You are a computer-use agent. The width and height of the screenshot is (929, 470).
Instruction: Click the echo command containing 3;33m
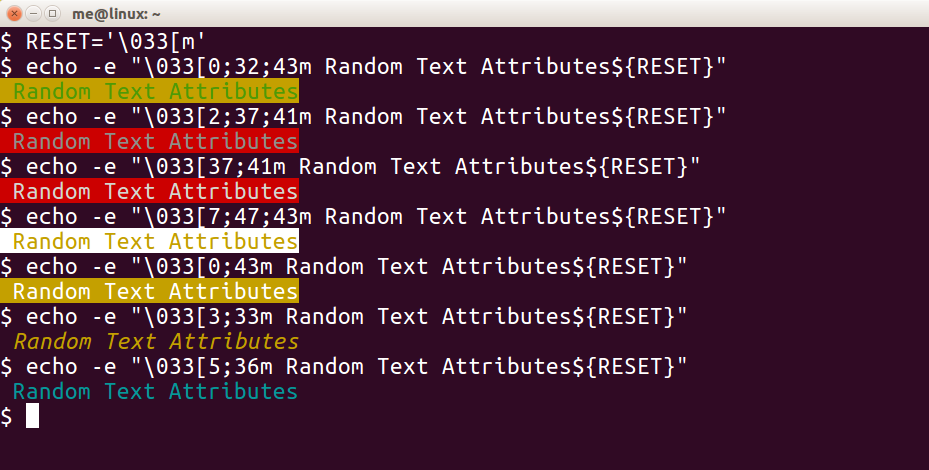[x=344, y=316]
